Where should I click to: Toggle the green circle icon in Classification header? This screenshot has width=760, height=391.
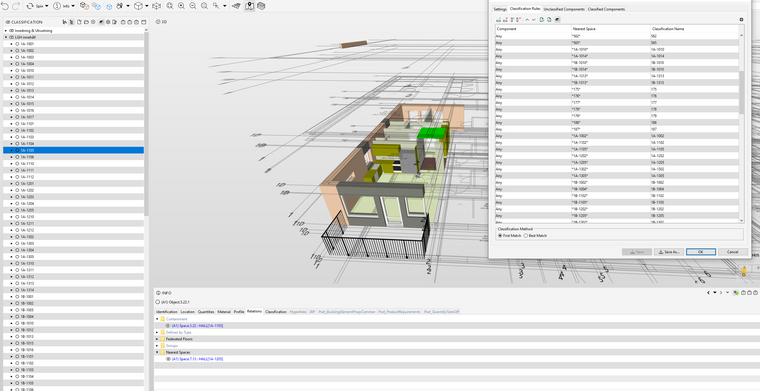[x=123, y=22]
